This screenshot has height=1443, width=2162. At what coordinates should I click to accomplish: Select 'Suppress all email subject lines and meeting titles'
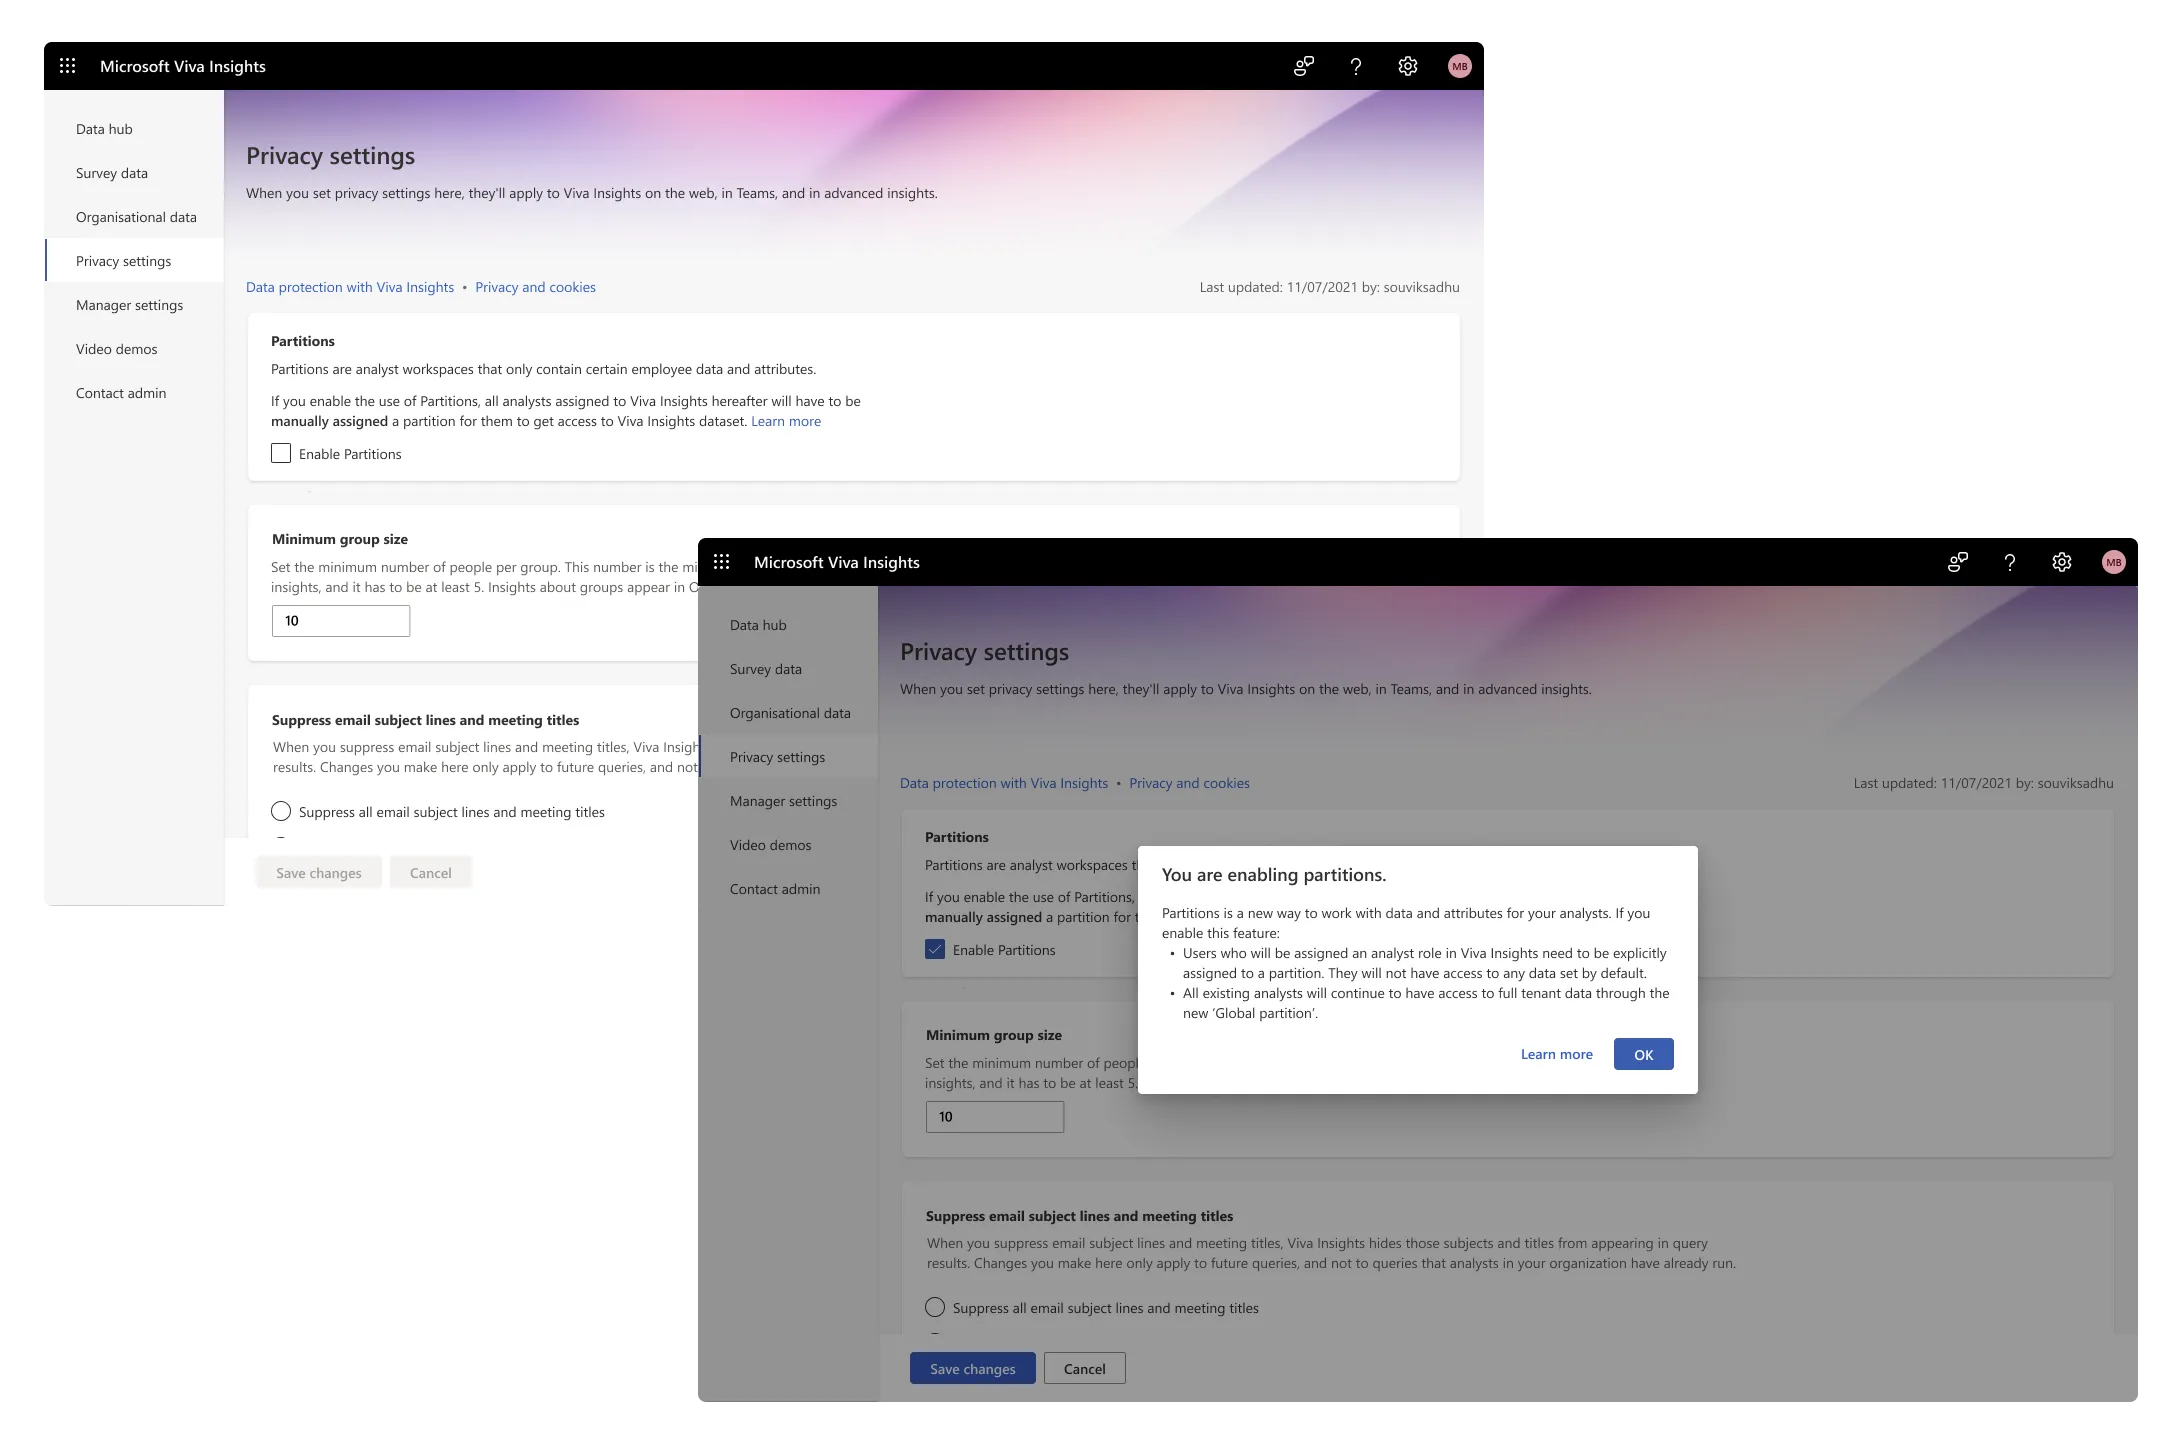(x=935, y=1307)
